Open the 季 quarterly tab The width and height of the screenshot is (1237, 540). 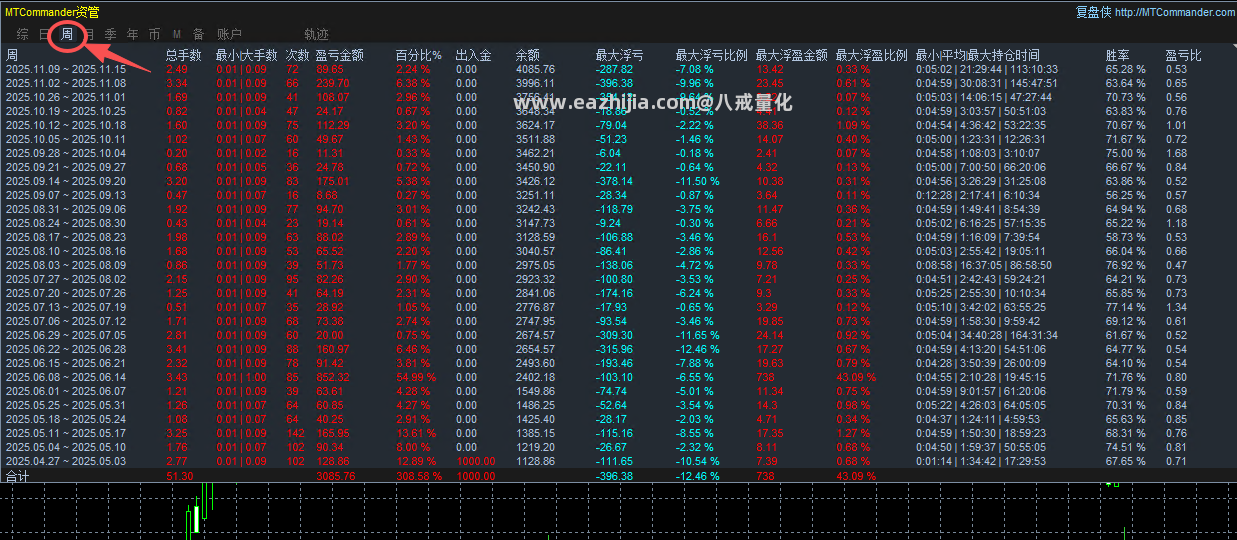tap(110, 35)
